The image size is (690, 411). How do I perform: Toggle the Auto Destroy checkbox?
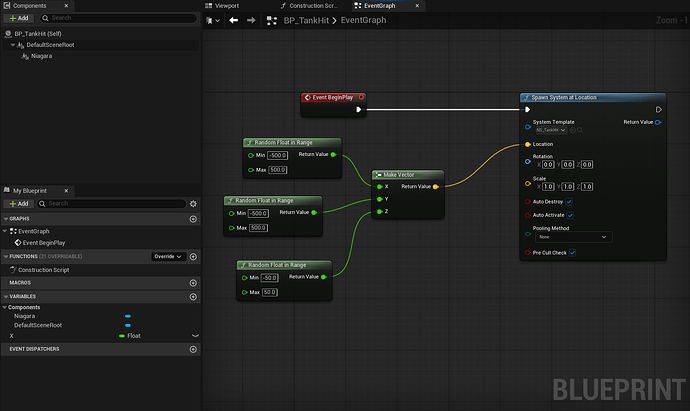pyautogui.click(x=569, y=201)
